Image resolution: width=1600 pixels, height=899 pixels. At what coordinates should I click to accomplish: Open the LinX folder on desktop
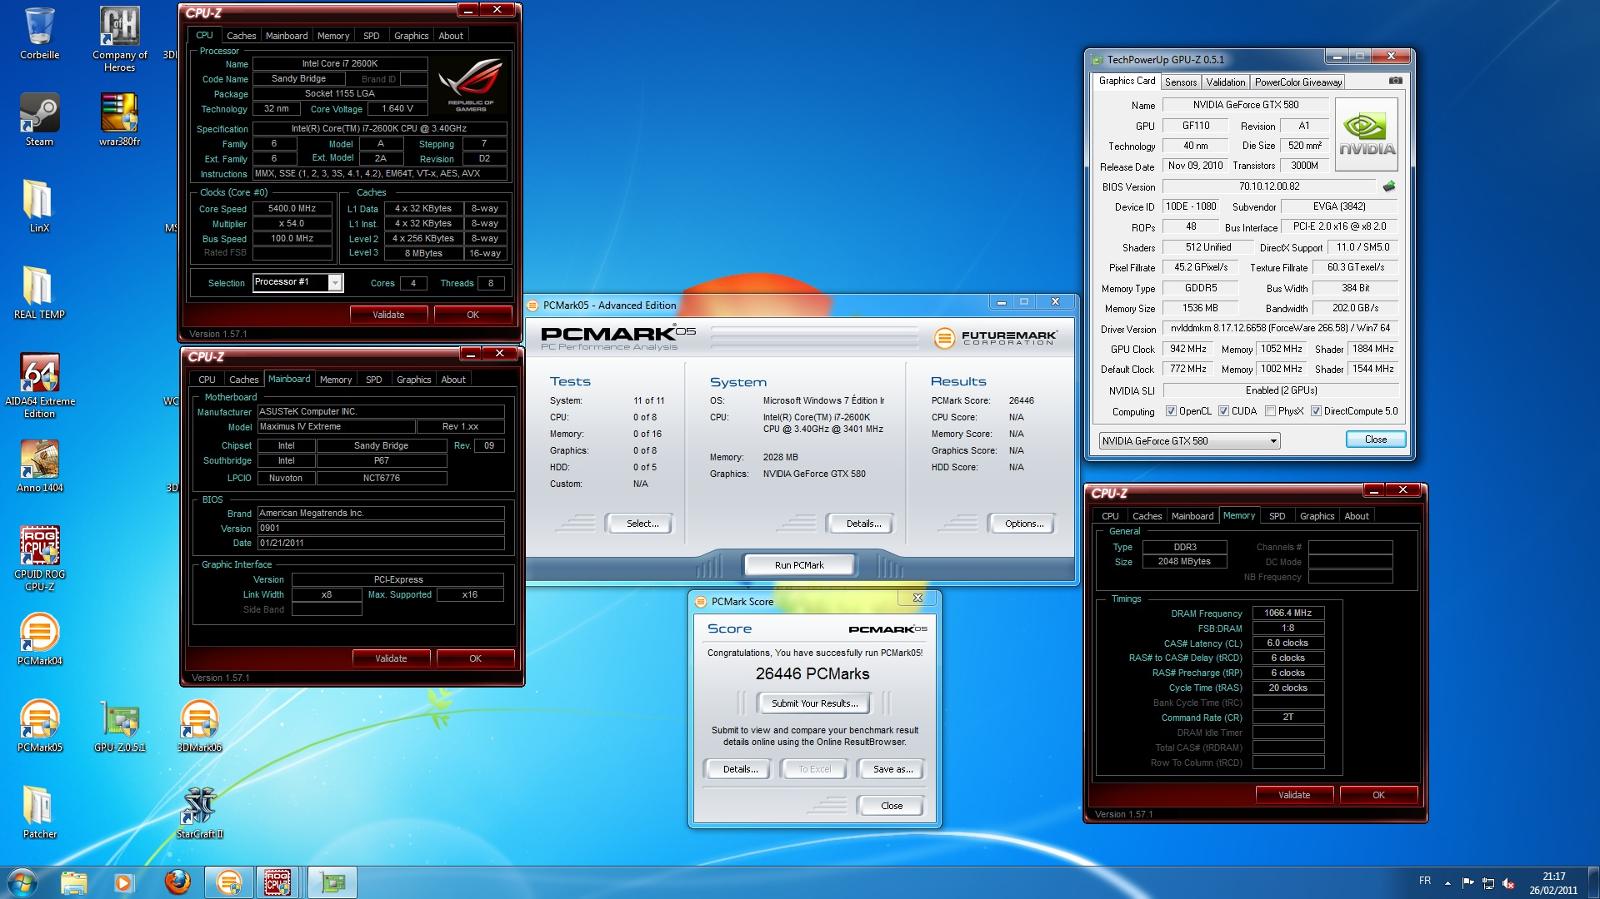40,207
